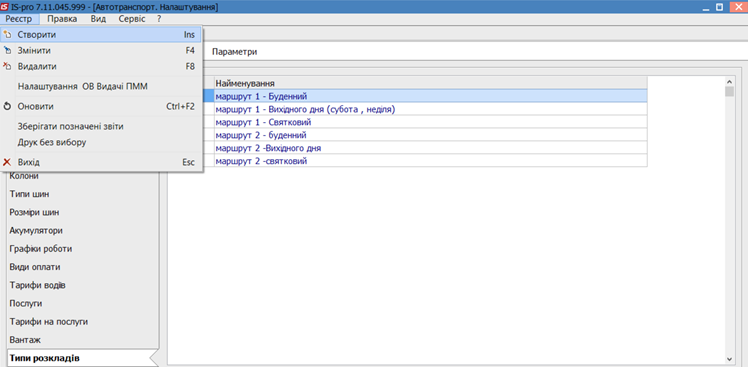Image resolution: width=748 pixels, height=367 pixels.
Task: Click the IS-pro application logo icon
Action: pyautogui.click(x=5, y=7)
